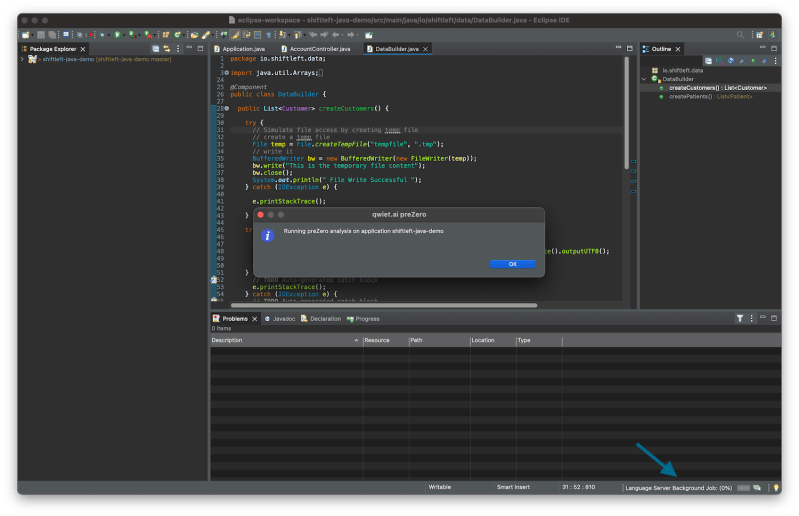Click the Type column header
Viewport: 799px width, 516px height.
point(539,340)
